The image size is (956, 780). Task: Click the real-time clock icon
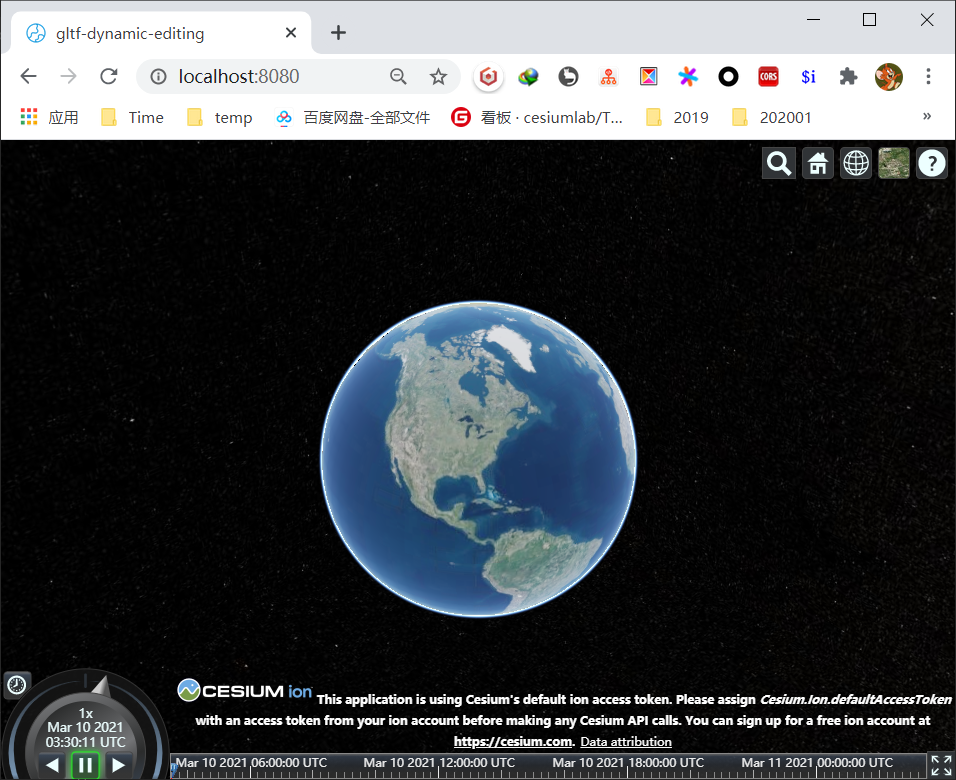(x=16, y=685)
